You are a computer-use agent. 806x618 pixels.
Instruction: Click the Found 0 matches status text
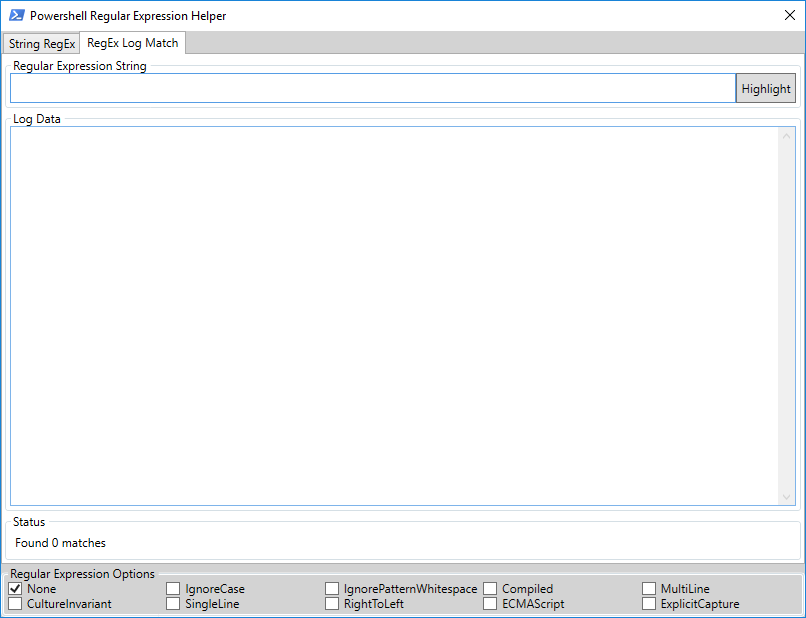click(60, 543)
